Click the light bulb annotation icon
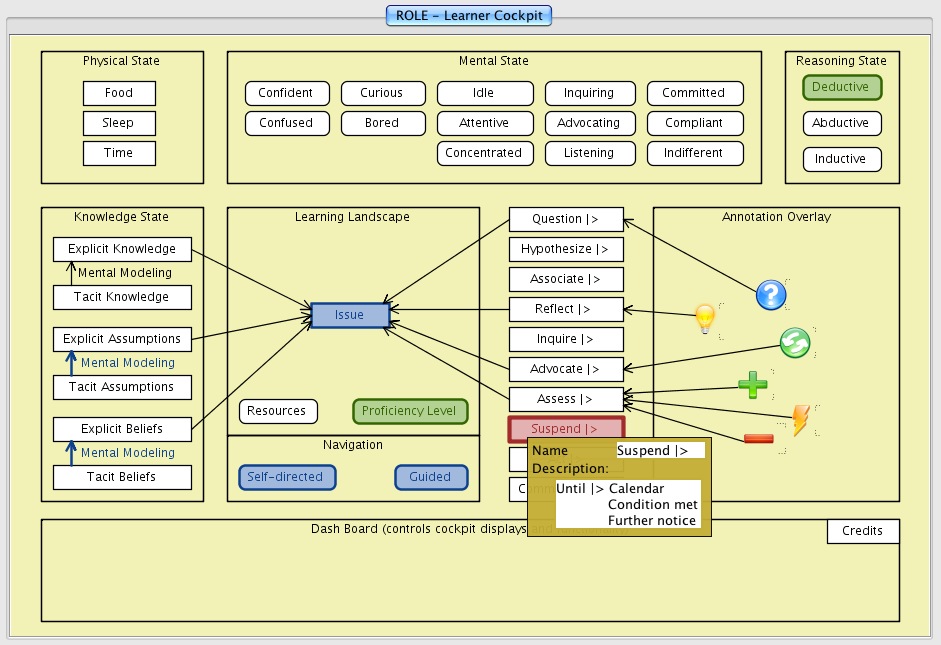941x645 pixels. coord(705,319)
